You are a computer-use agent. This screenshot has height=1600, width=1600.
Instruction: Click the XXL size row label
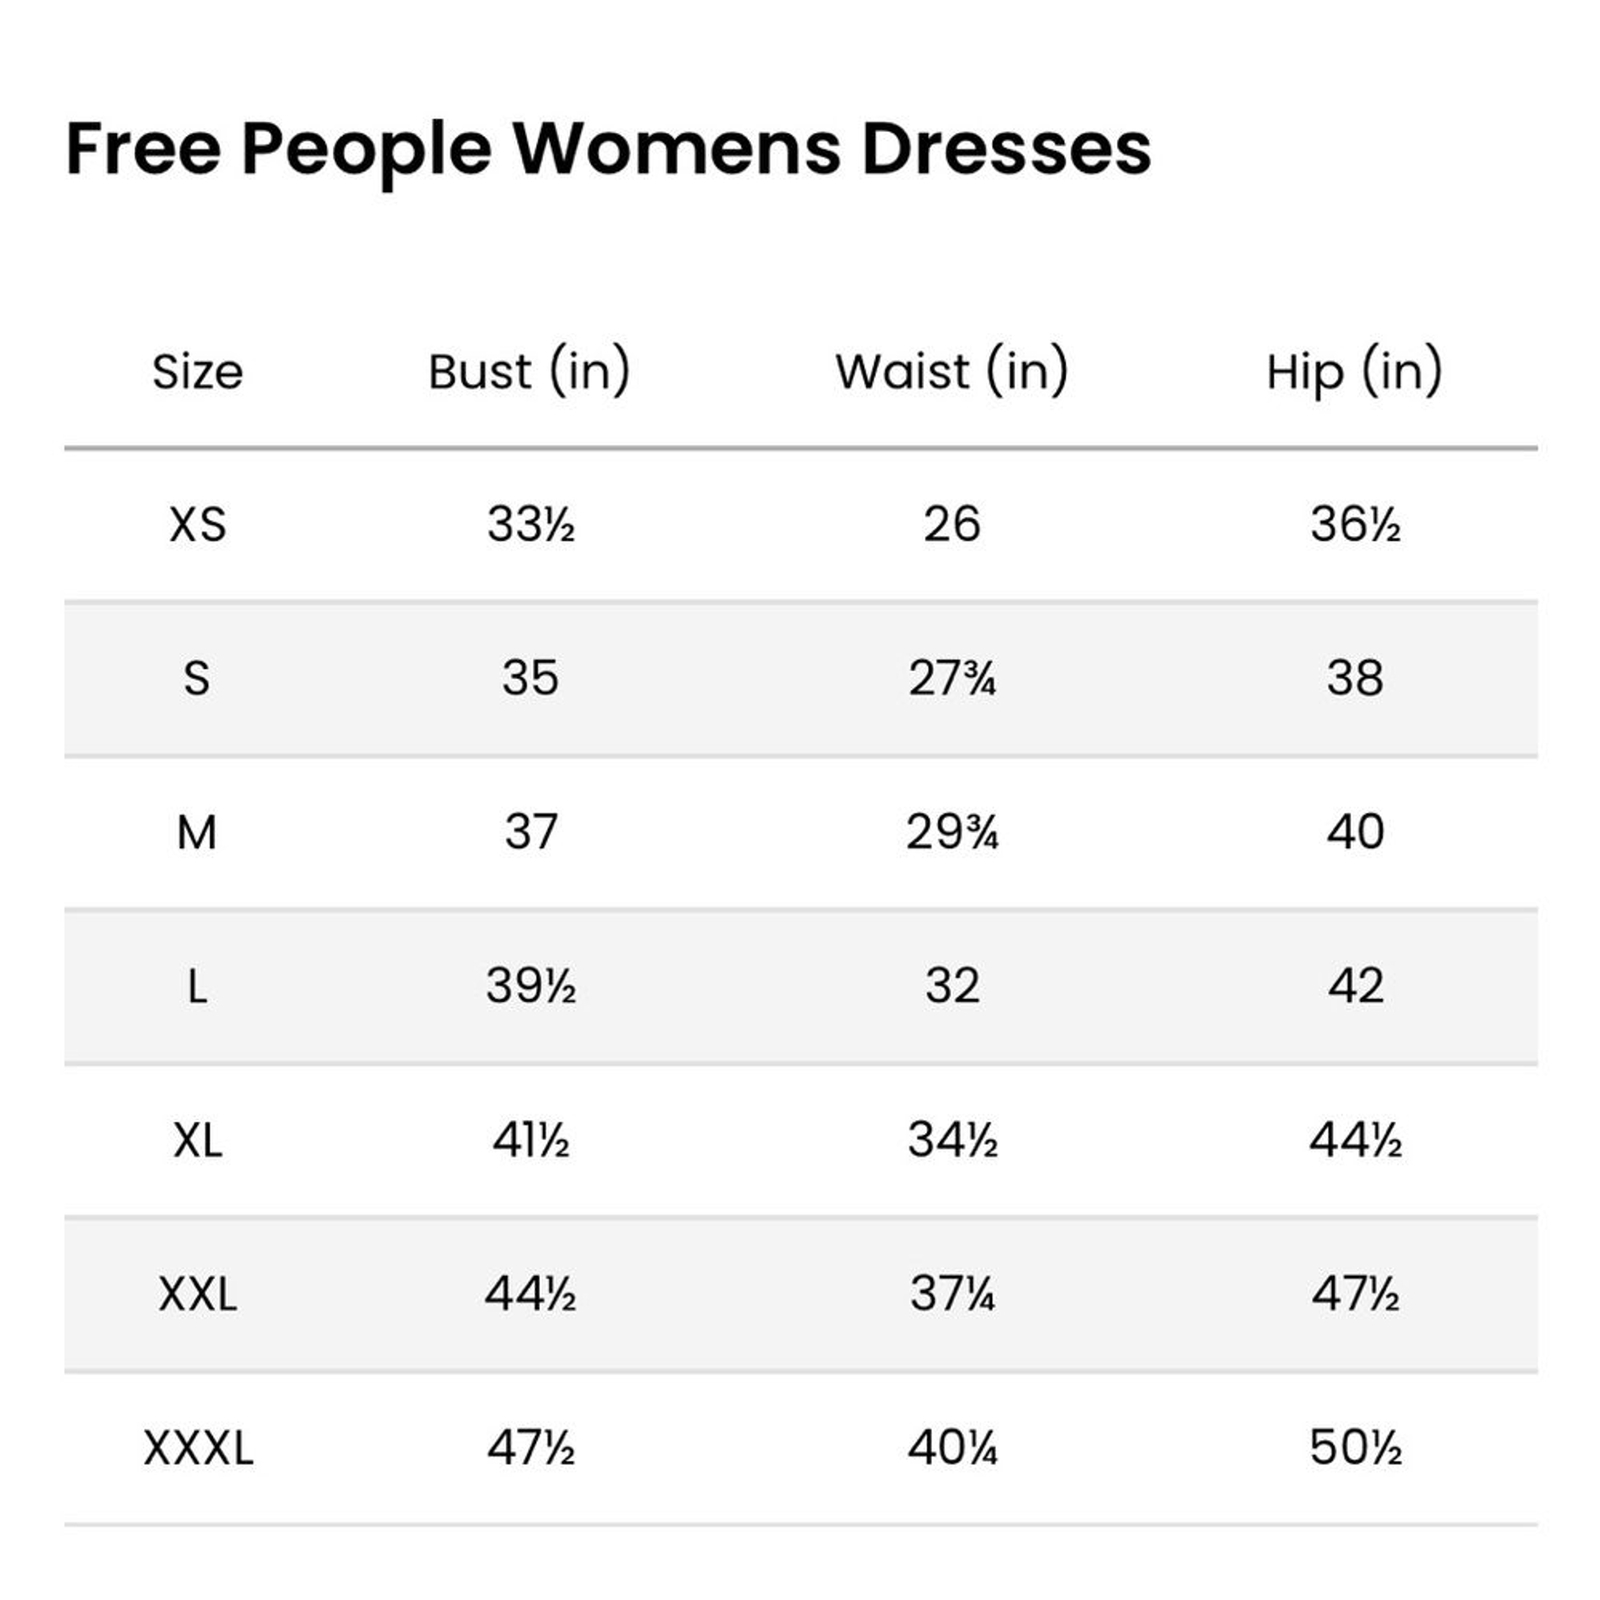197,1295
